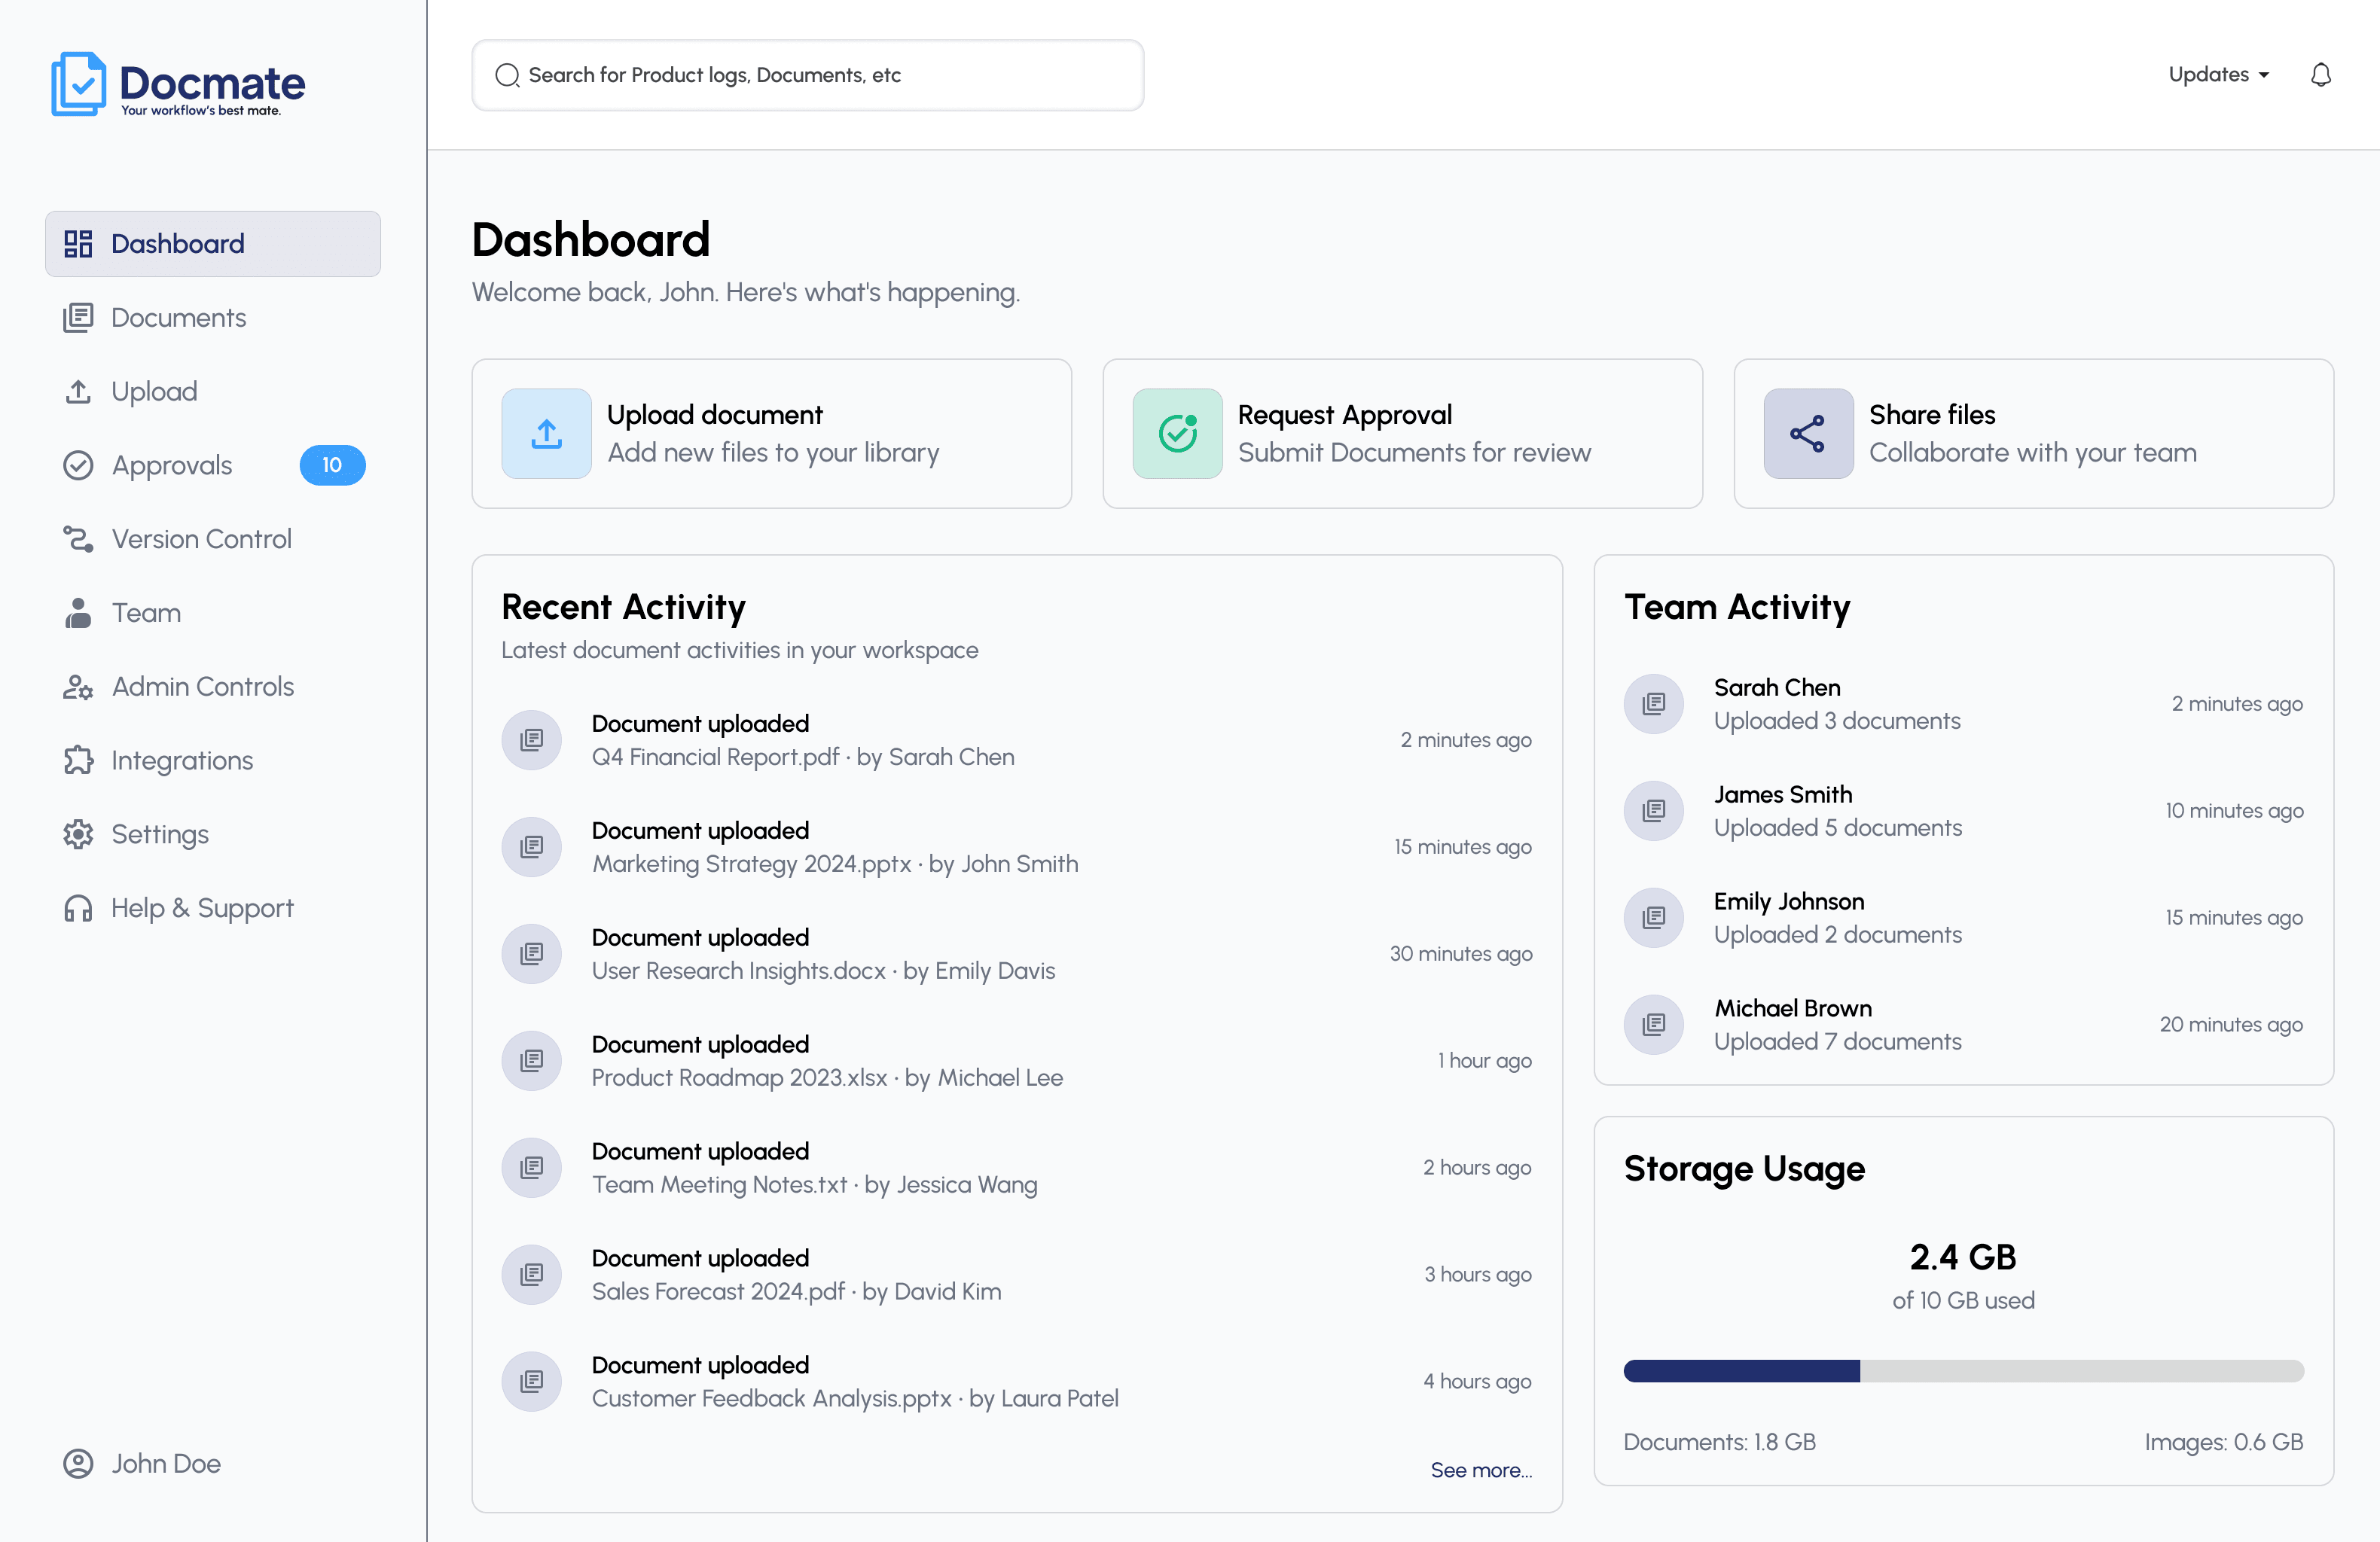Image resolution: width=2380 pixels, height=1542 pixels.
Task: Click the icon next to Michael Brown in Team Activity
Action: pos(1654,1025)
